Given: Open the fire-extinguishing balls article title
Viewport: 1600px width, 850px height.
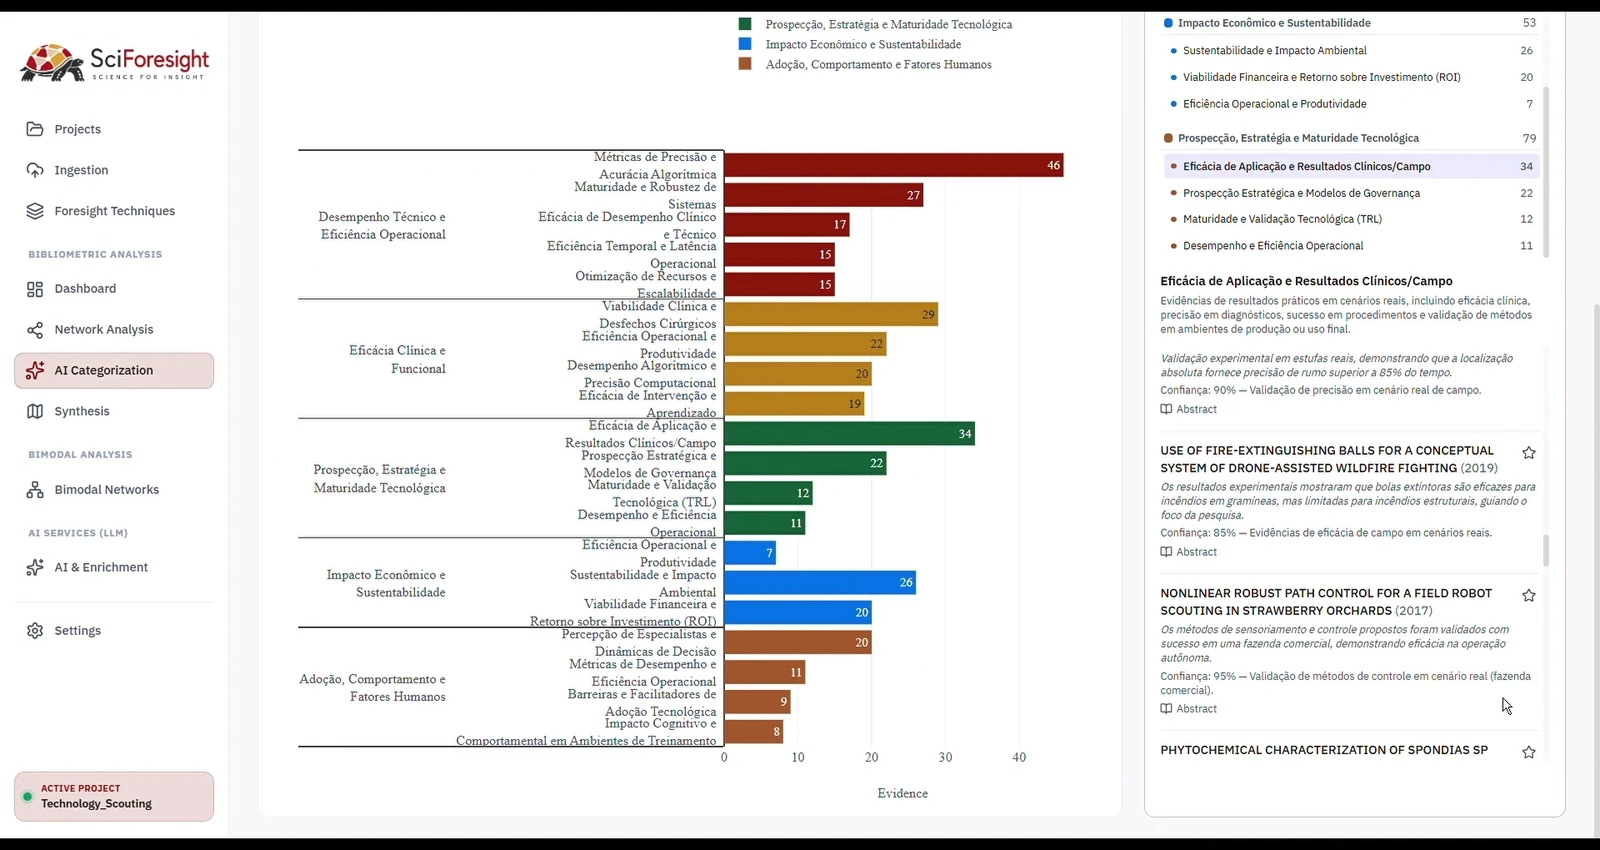Looking at the screenshot, I should 1329,459.
